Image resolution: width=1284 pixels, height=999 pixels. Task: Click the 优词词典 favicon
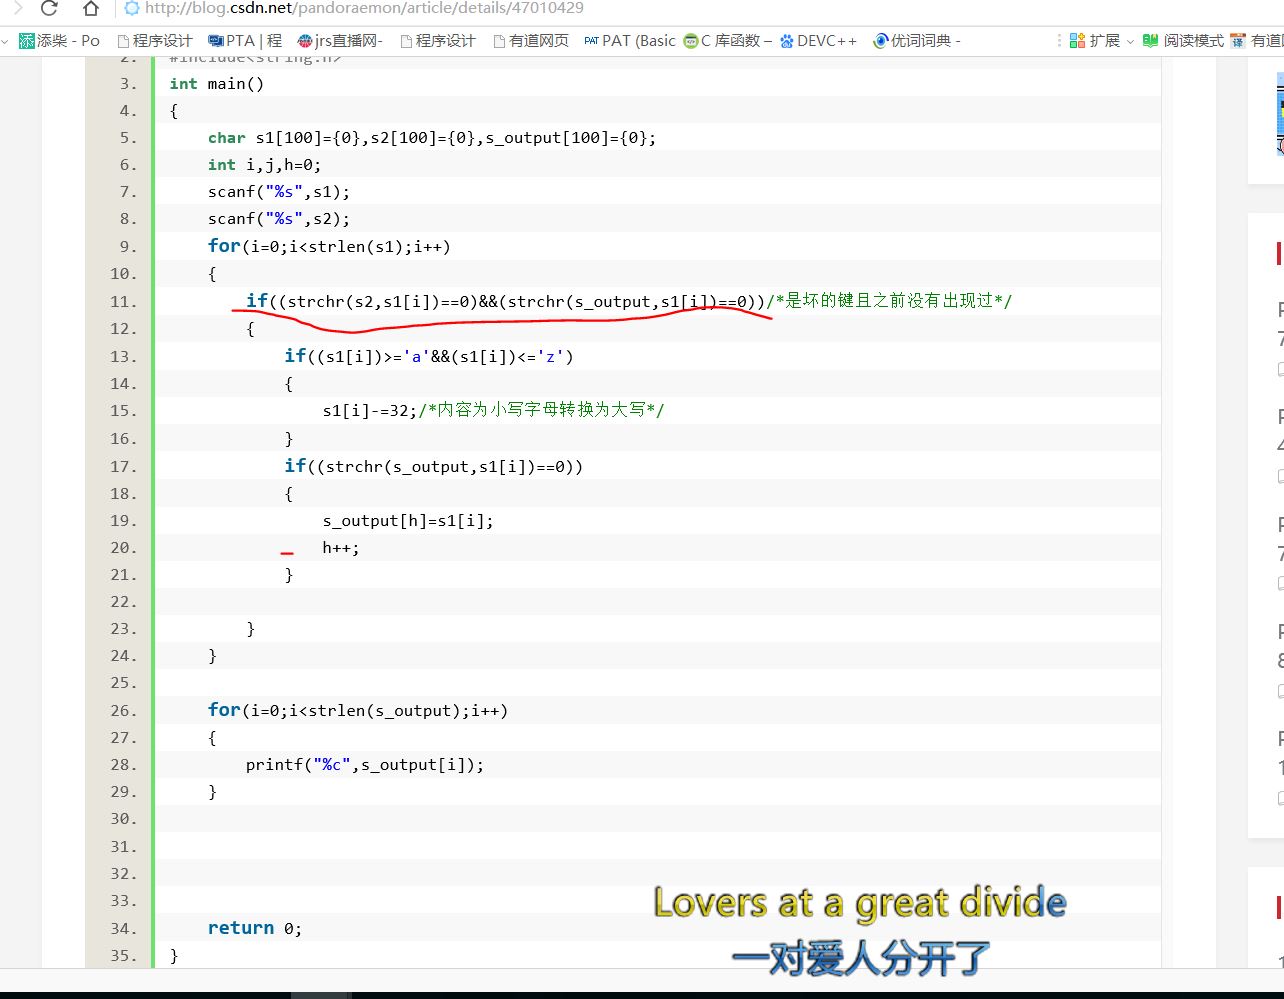tap(880, 41)
